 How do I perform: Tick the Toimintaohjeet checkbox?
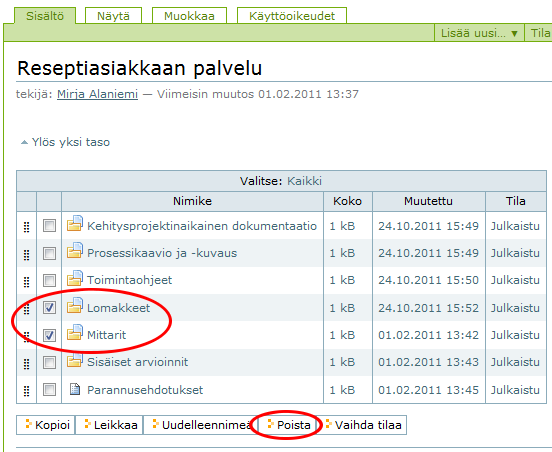[49, 280]
